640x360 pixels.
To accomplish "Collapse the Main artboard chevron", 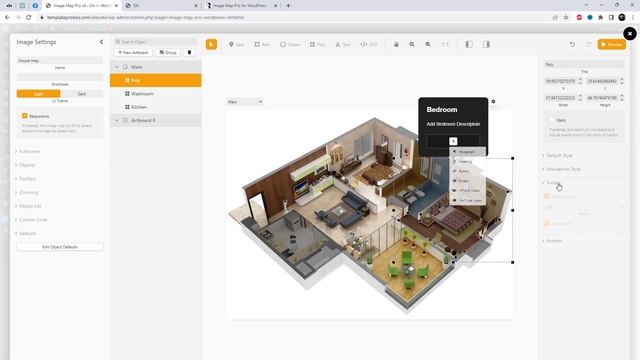I will [x=117, y=67].
